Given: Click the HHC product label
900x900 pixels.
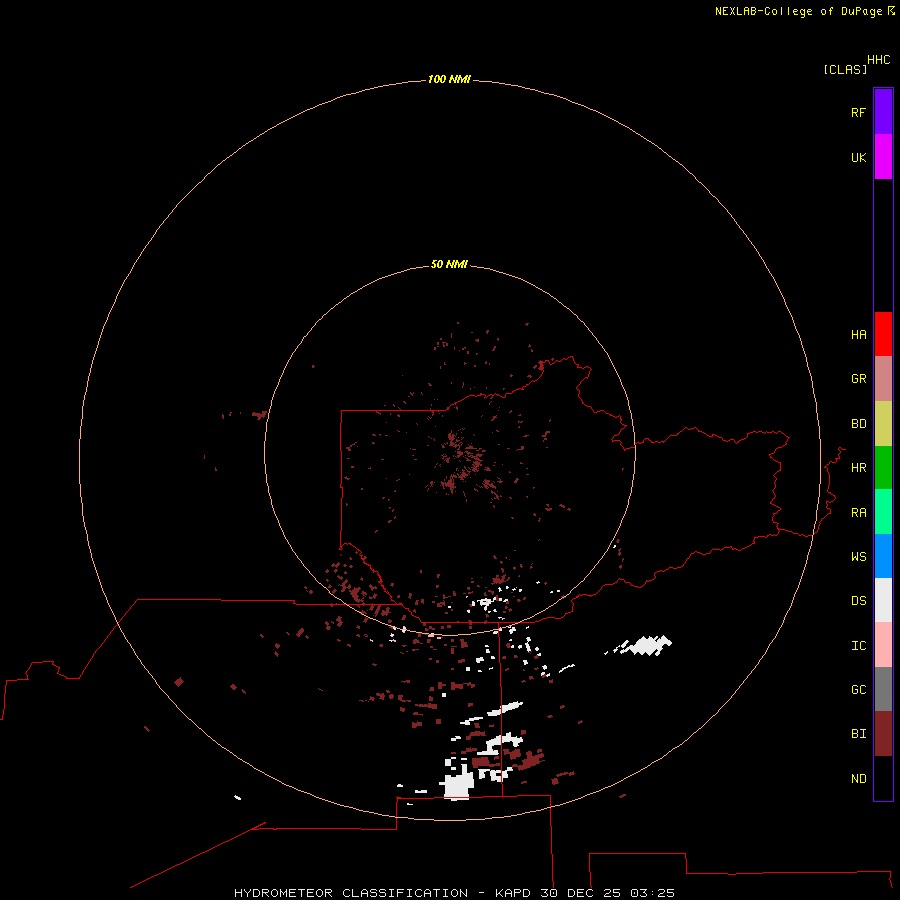Looking at the screenshot, I should click(878, 60).
